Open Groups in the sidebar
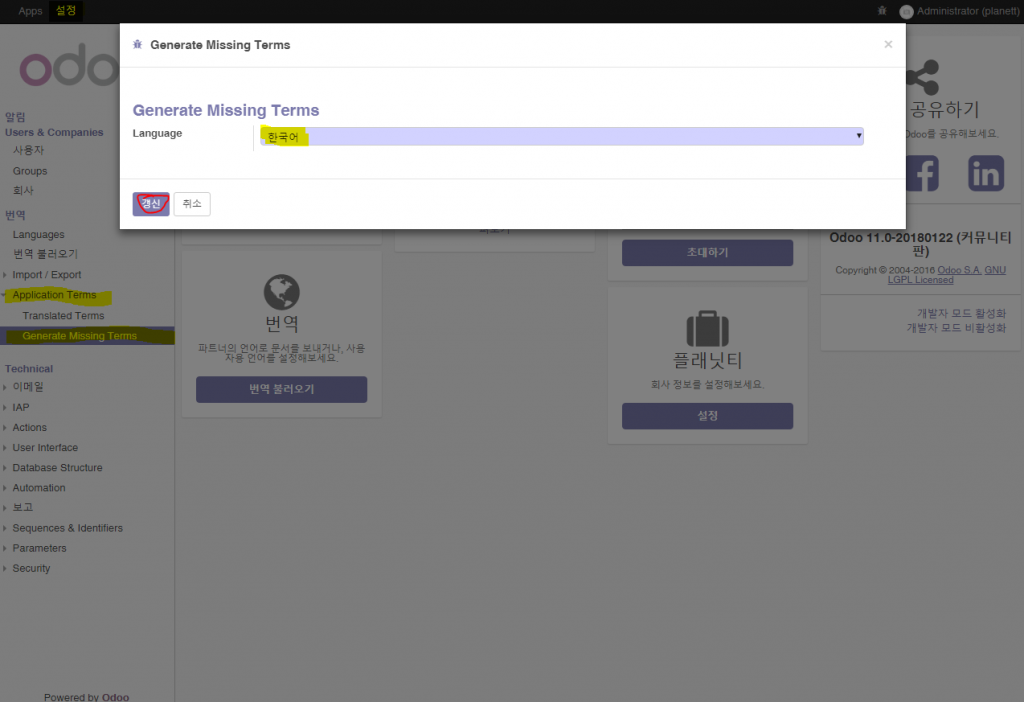The image size is (1024, 702). (x=30, y=171)
